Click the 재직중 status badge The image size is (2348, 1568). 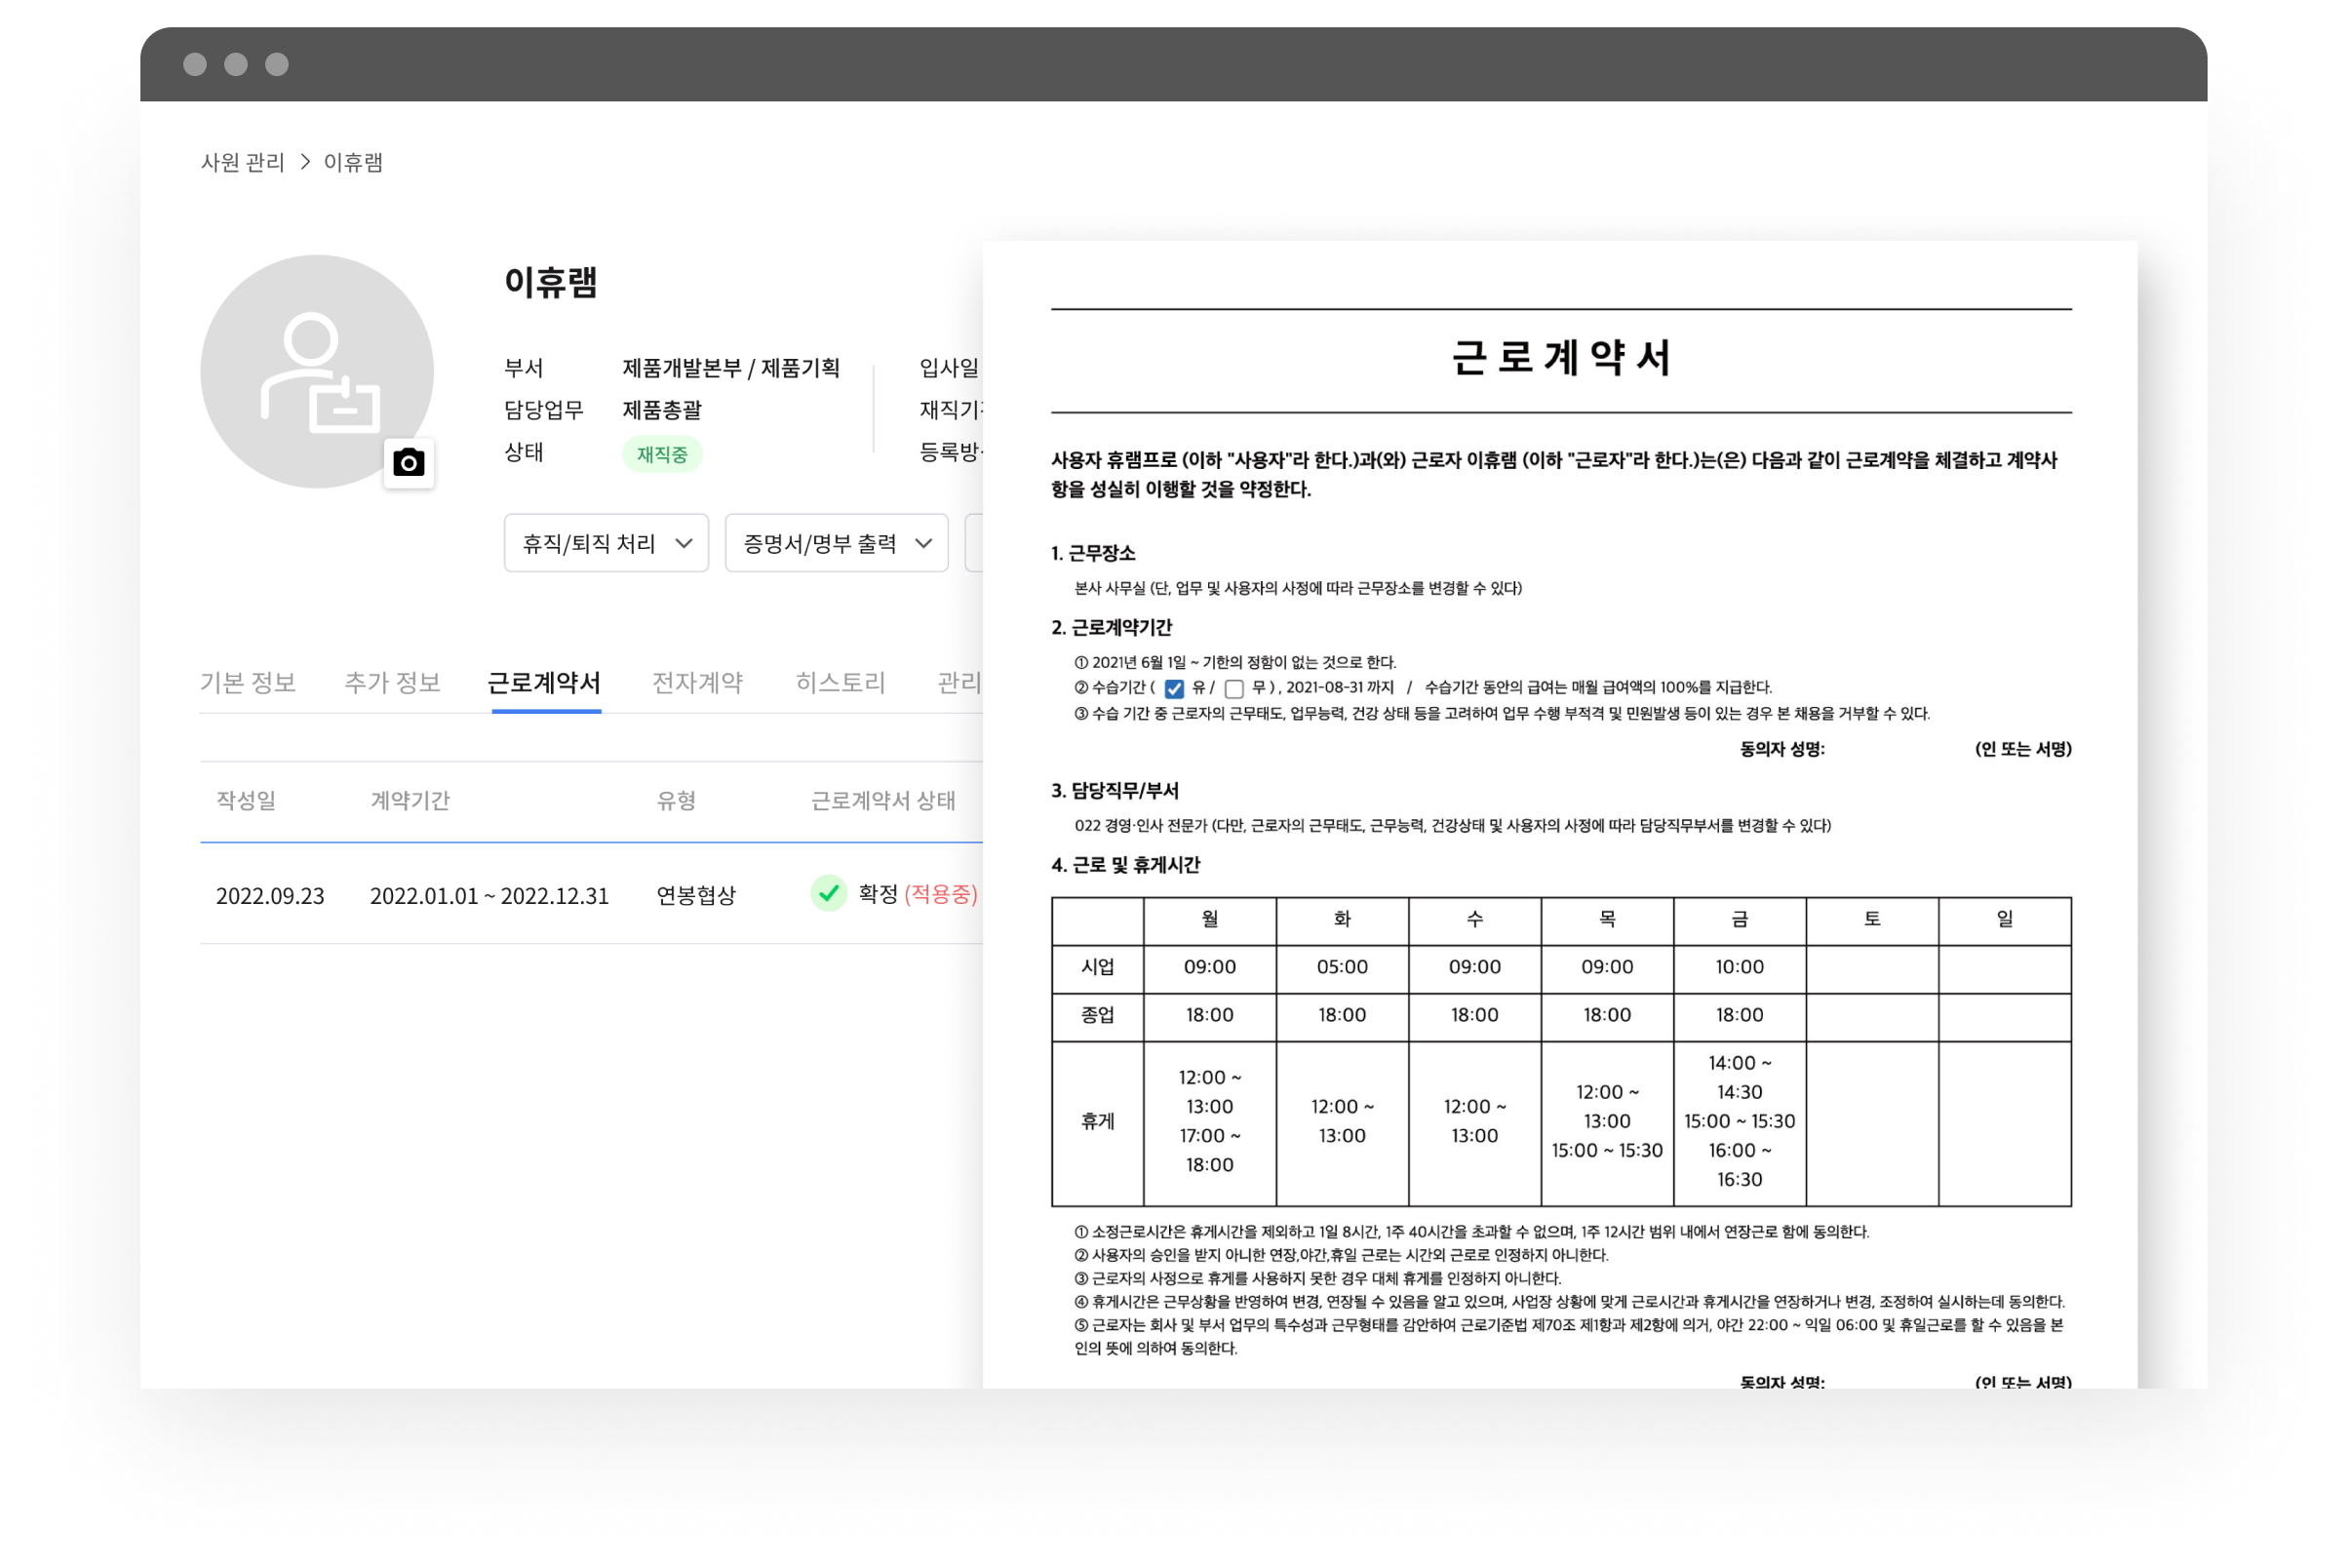(662, 455)
